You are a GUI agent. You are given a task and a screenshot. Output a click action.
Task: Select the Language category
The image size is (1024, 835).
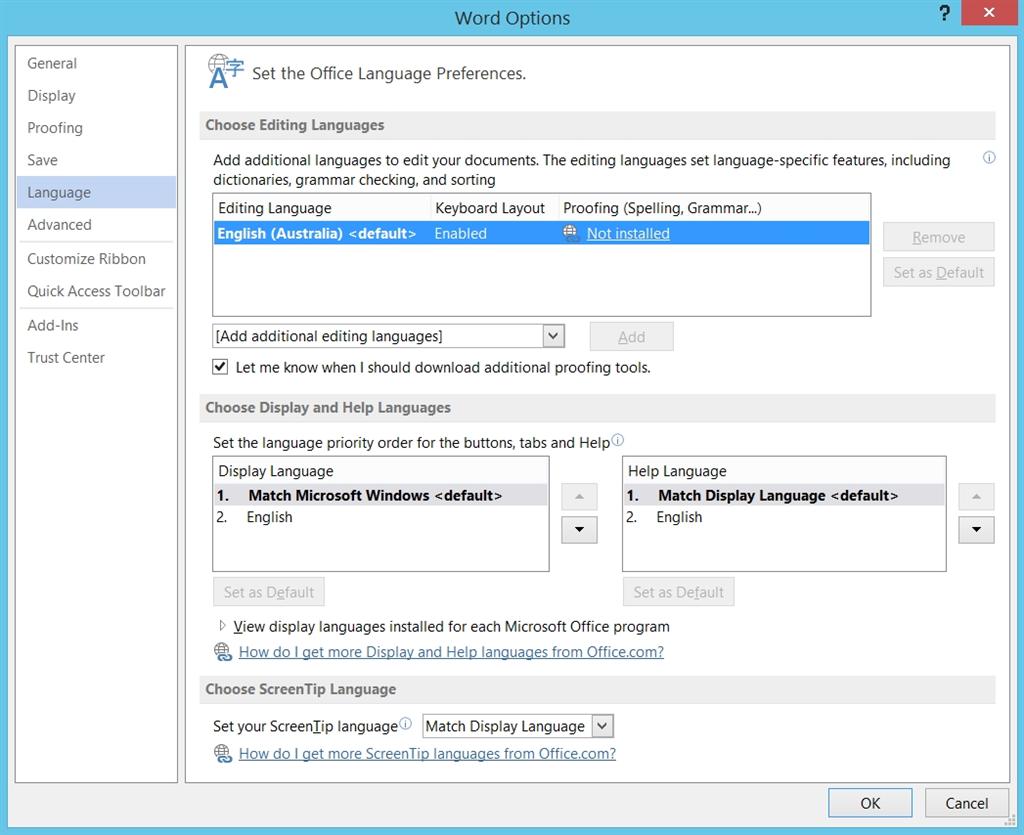pos(97,192)
